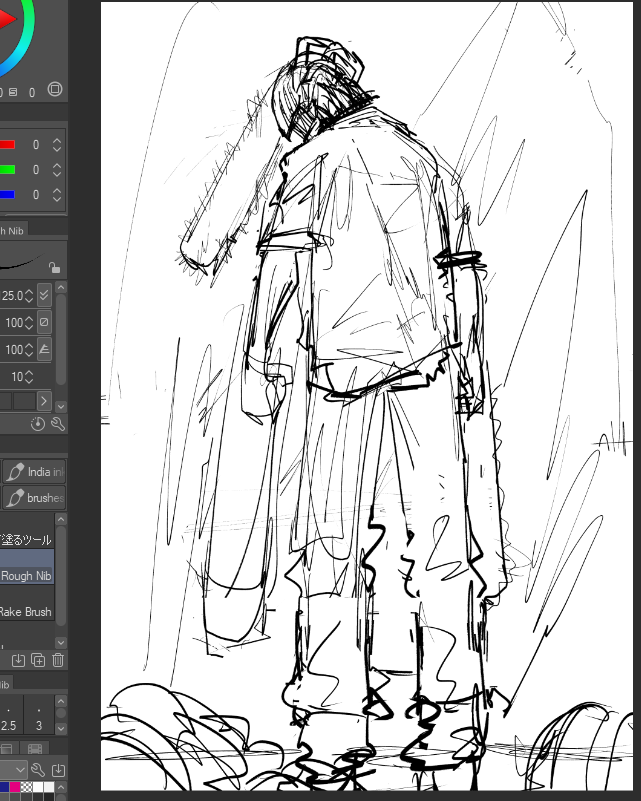Step the first 100 value
The image size is (641, 801).
tap(29, 323)
